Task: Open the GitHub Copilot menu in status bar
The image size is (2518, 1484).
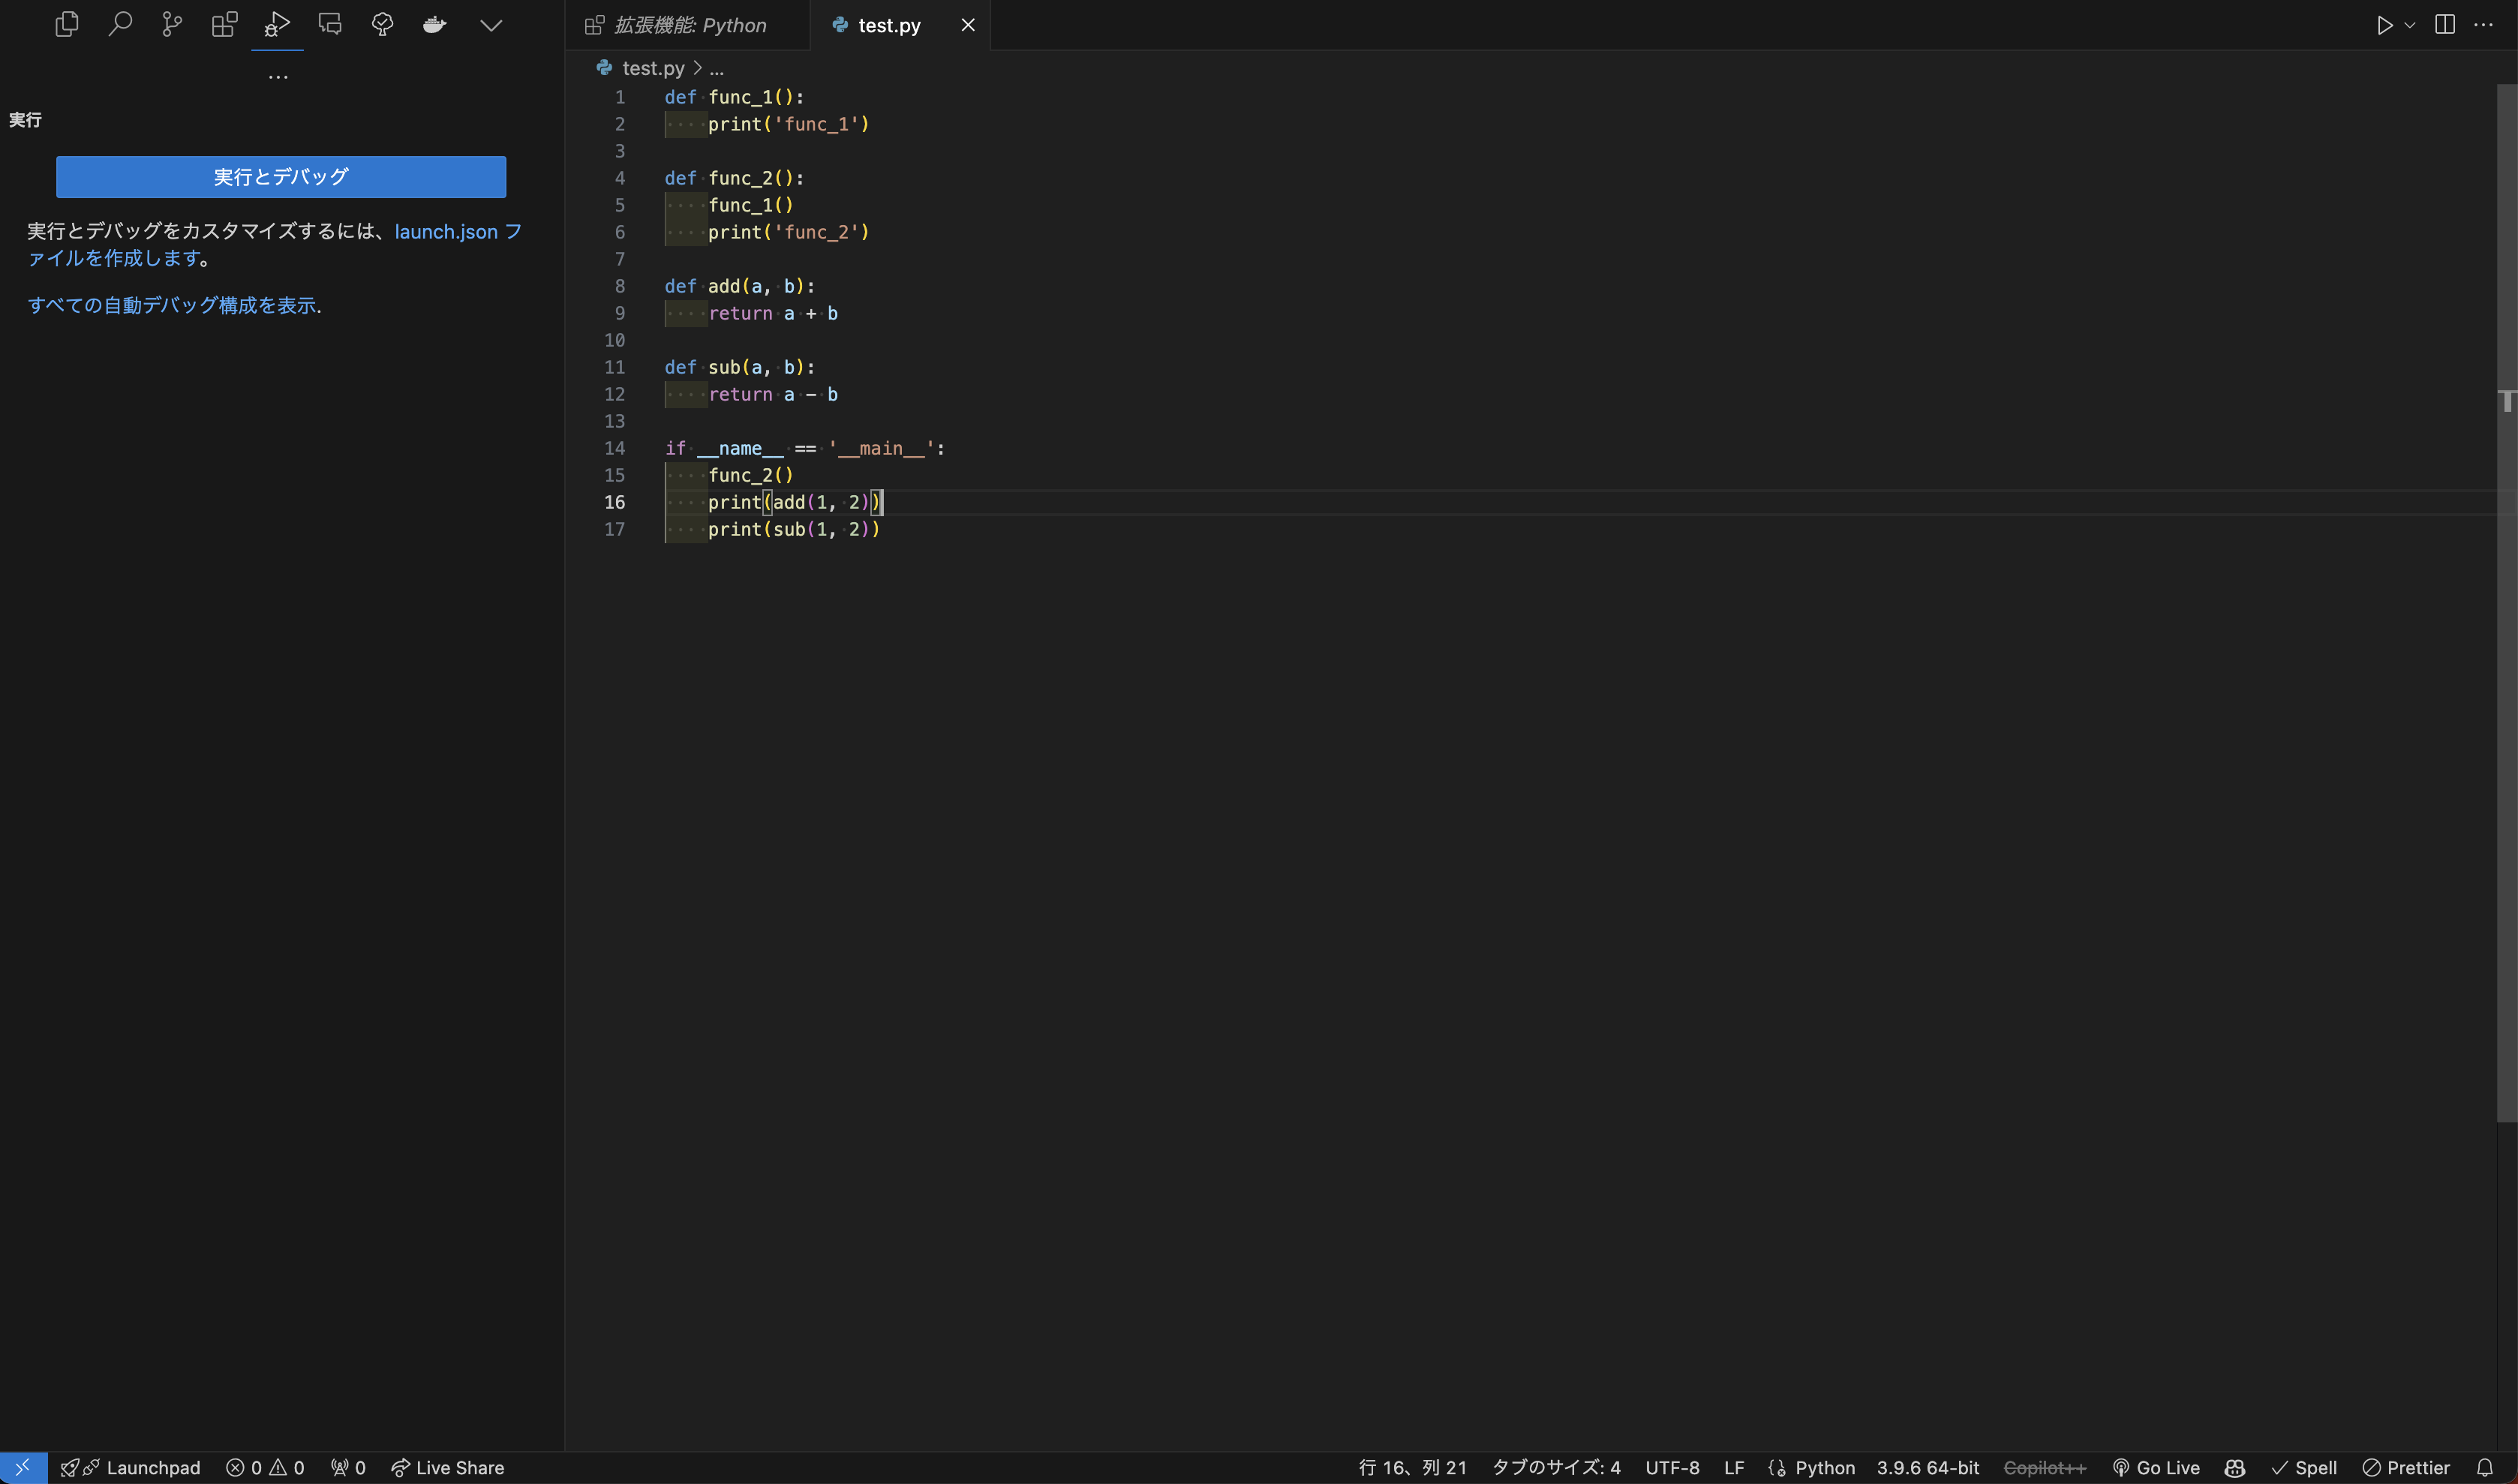Action: coord(2234,1467)
